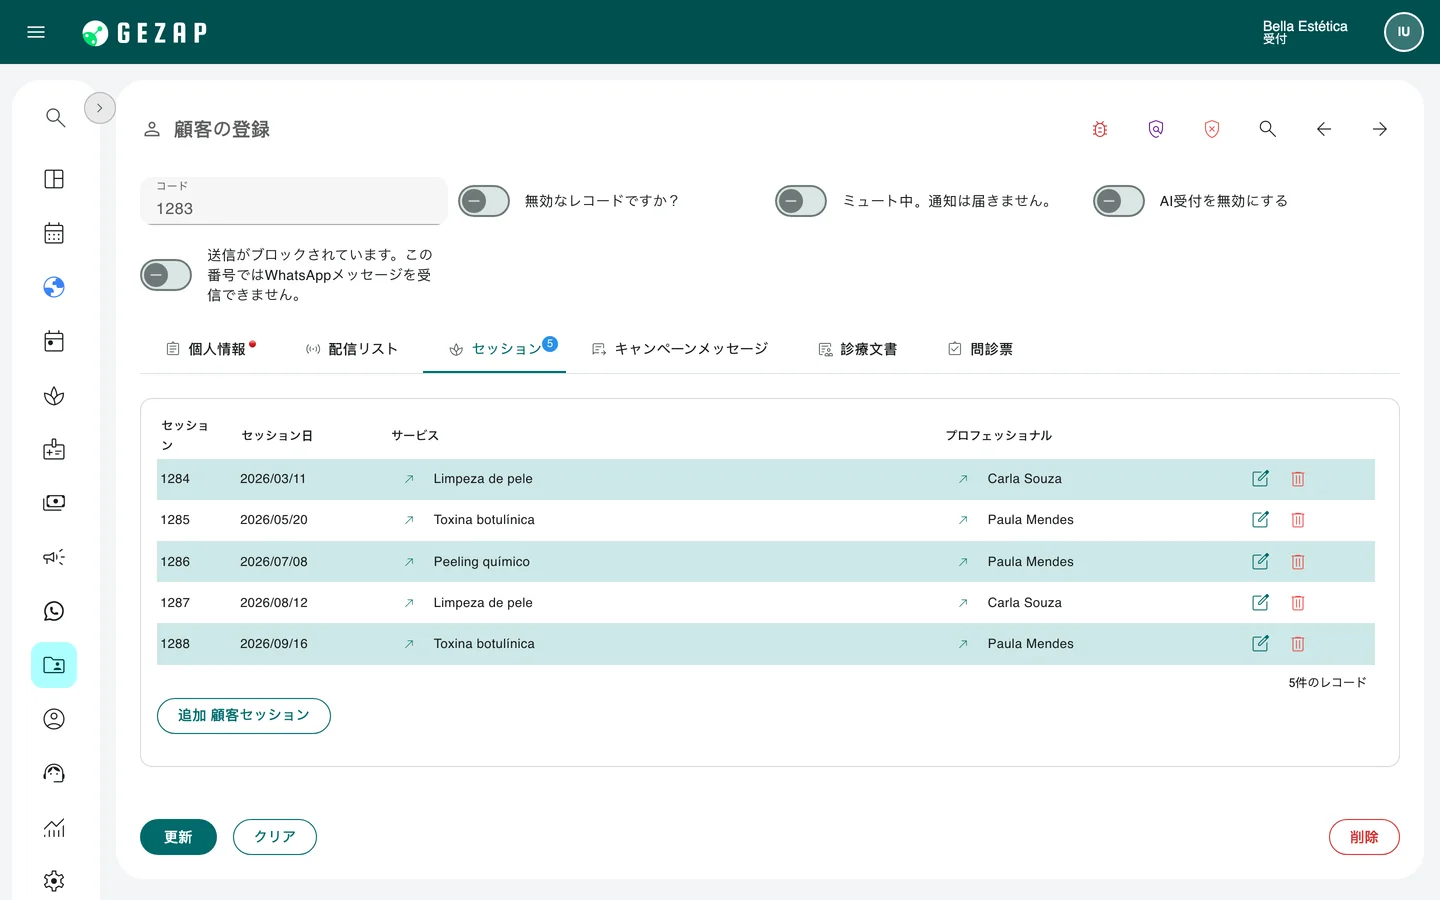Select the Peeling químico service cell
1440x900 pixels.
pos(482,562)
